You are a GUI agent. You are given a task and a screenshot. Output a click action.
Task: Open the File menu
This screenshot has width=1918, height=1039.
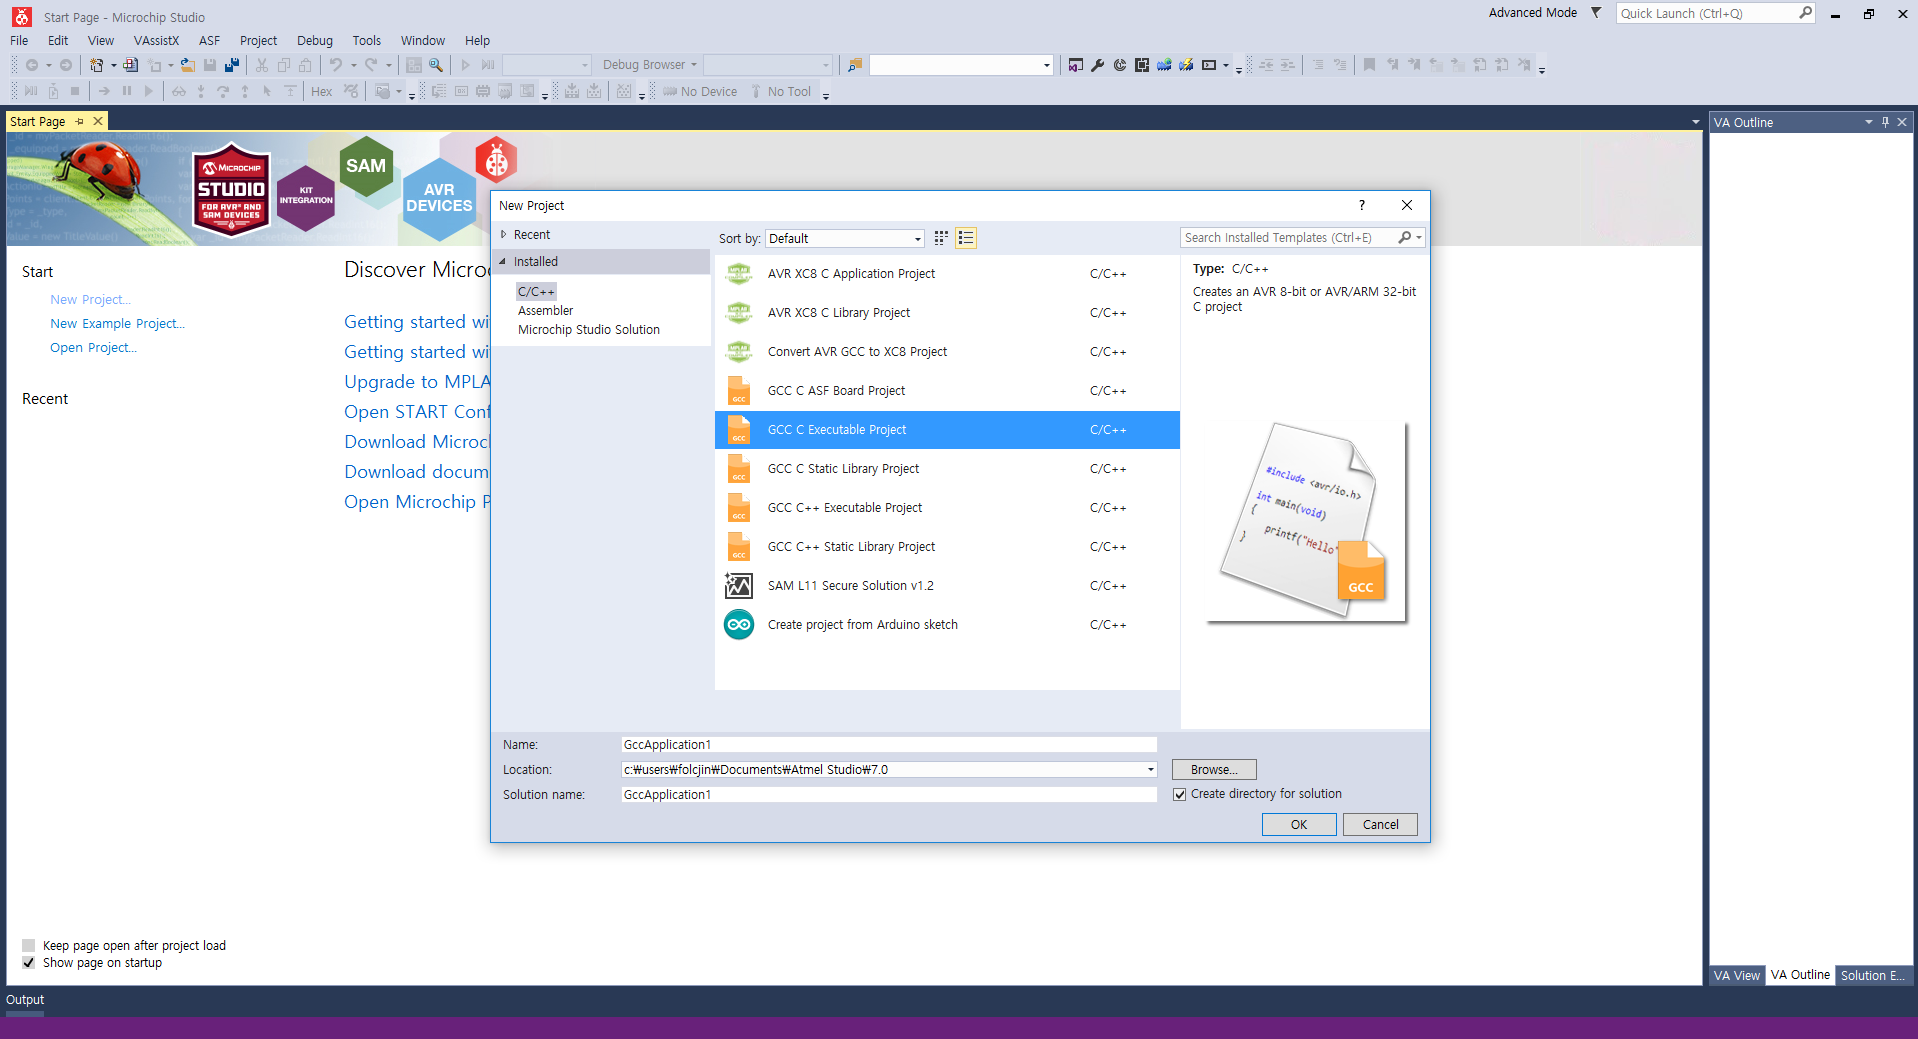(19, 41)
